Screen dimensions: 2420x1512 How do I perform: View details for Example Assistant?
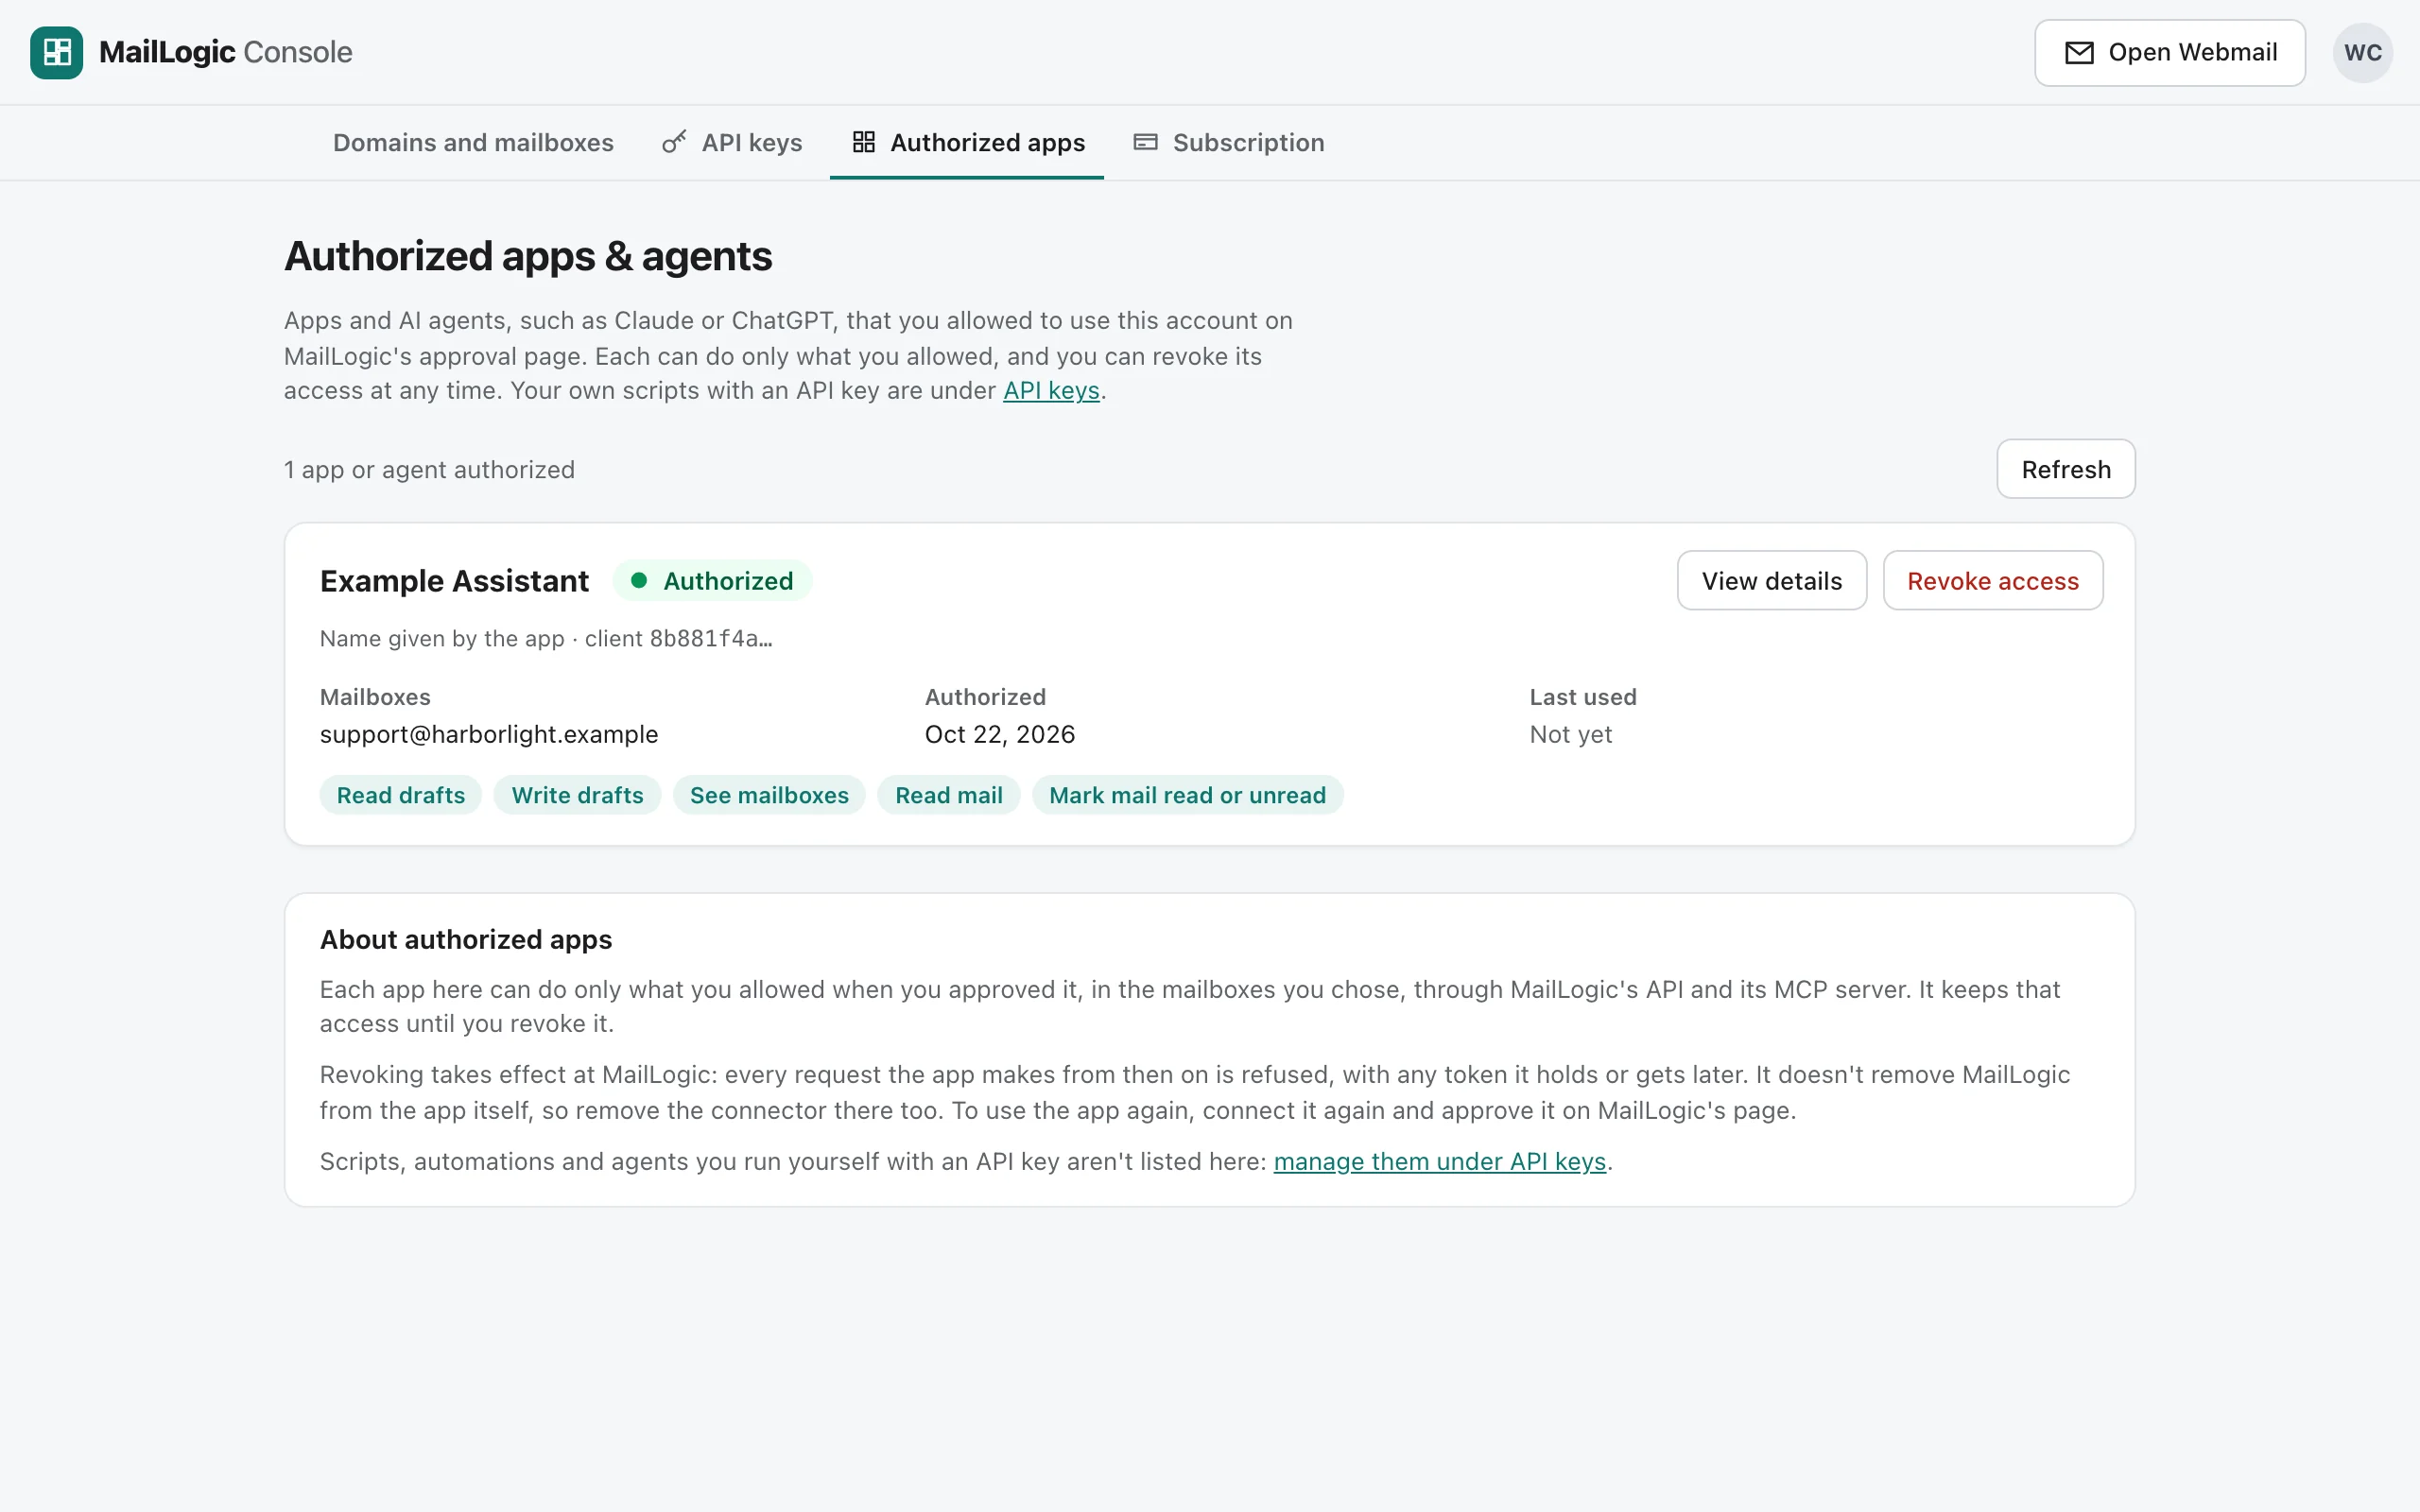click(1772, 580)
